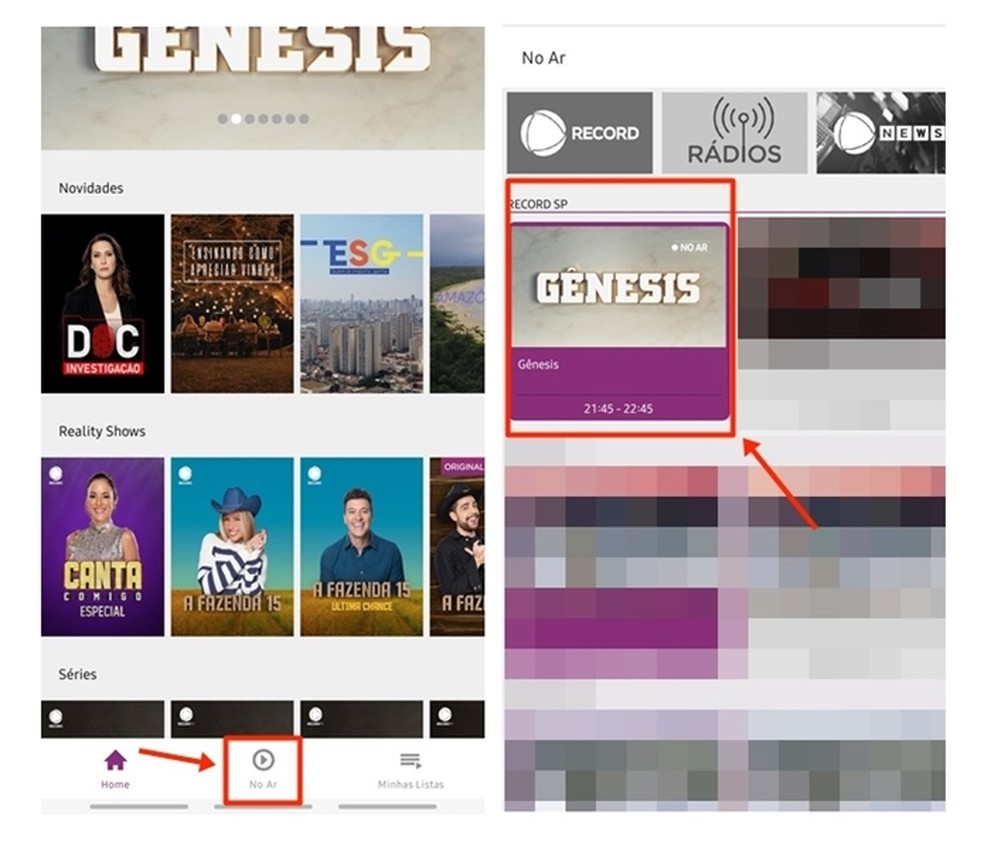Select the Record News channel tile
The image size is (984, 842).
coord(880,133)
